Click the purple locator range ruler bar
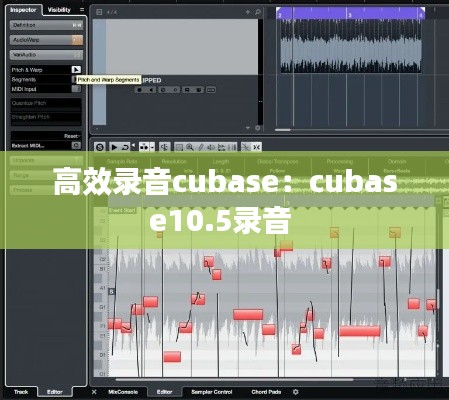Screen dimensions: 449x400 click(350, 14)
